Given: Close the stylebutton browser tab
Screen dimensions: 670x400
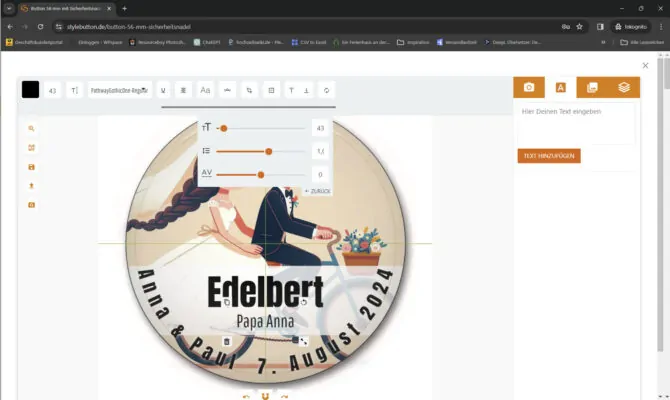Looking at the screenshot, I should click(109, 8).
